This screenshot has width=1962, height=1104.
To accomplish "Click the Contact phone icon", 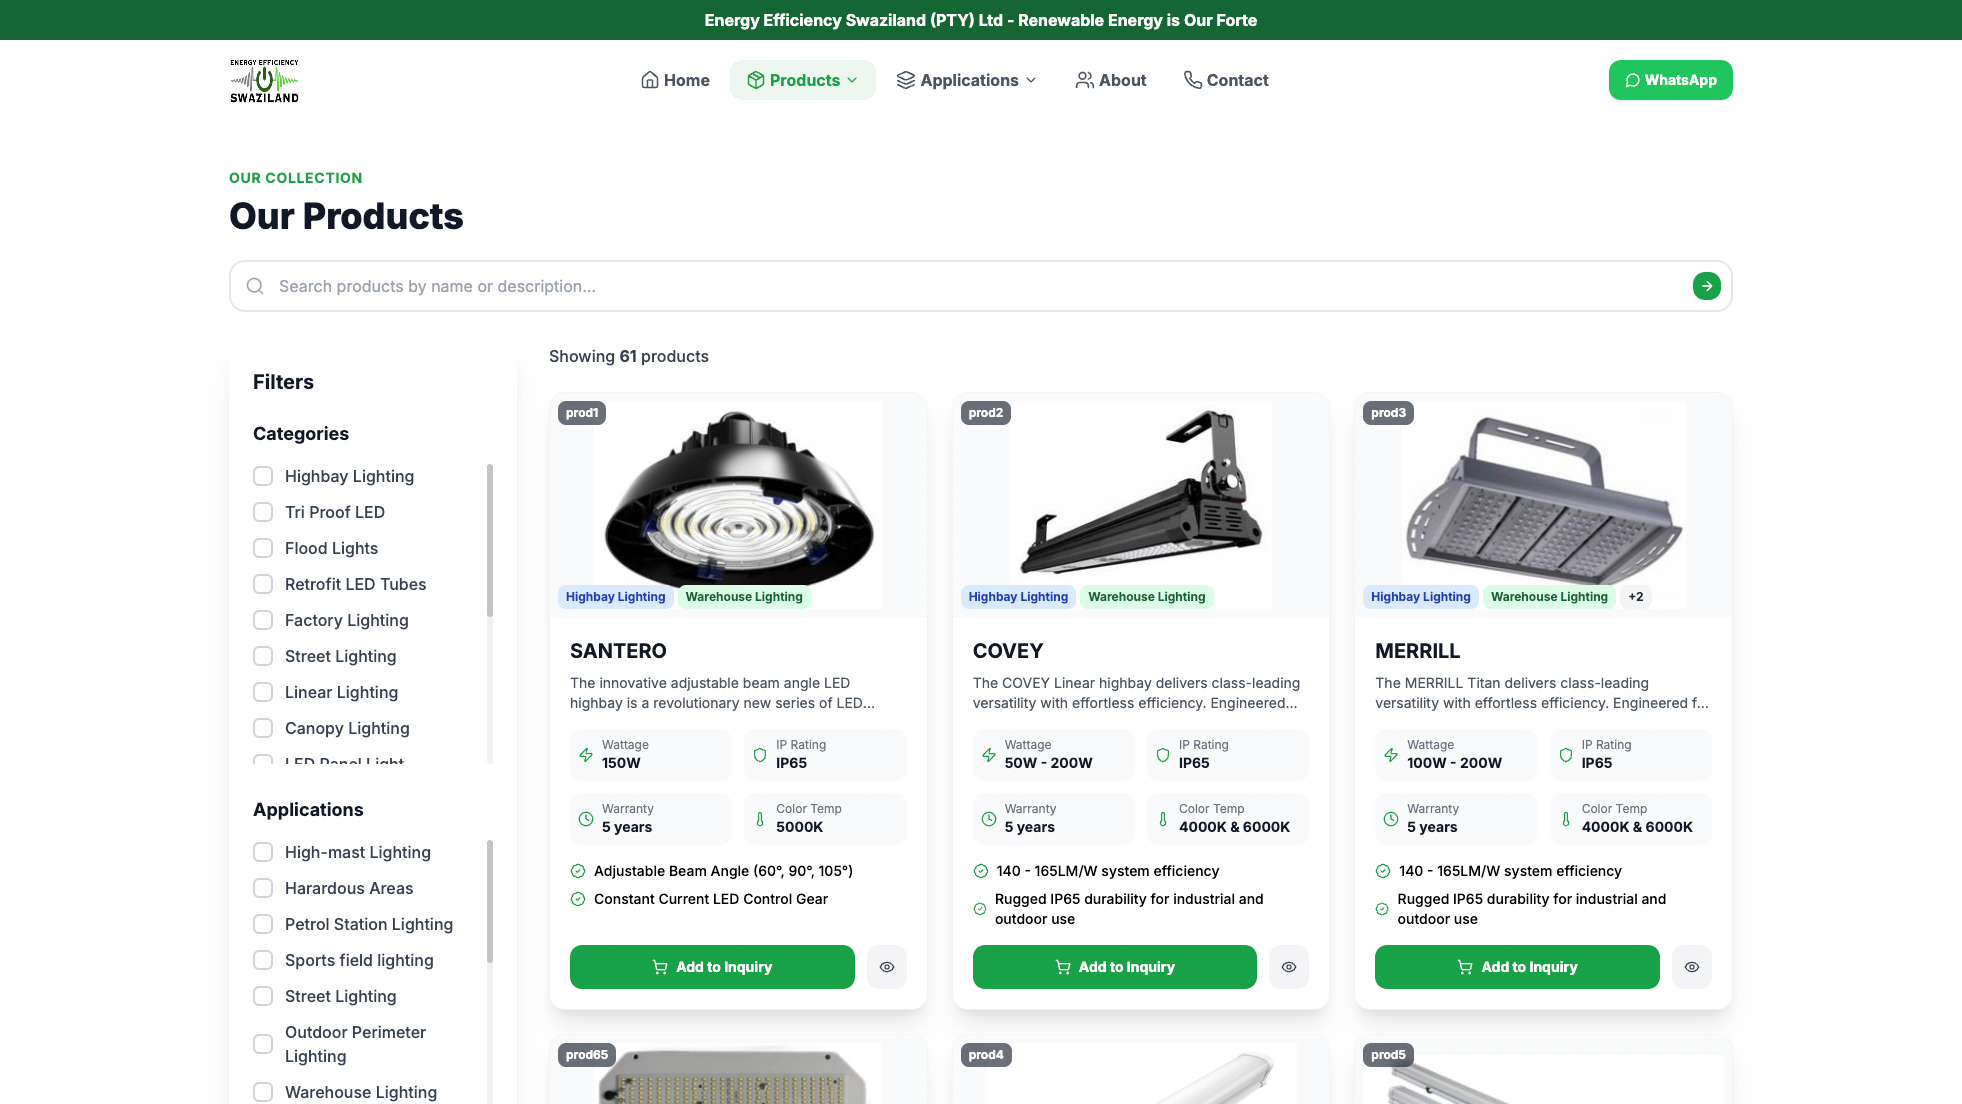I will click(x=1192, y=80).
